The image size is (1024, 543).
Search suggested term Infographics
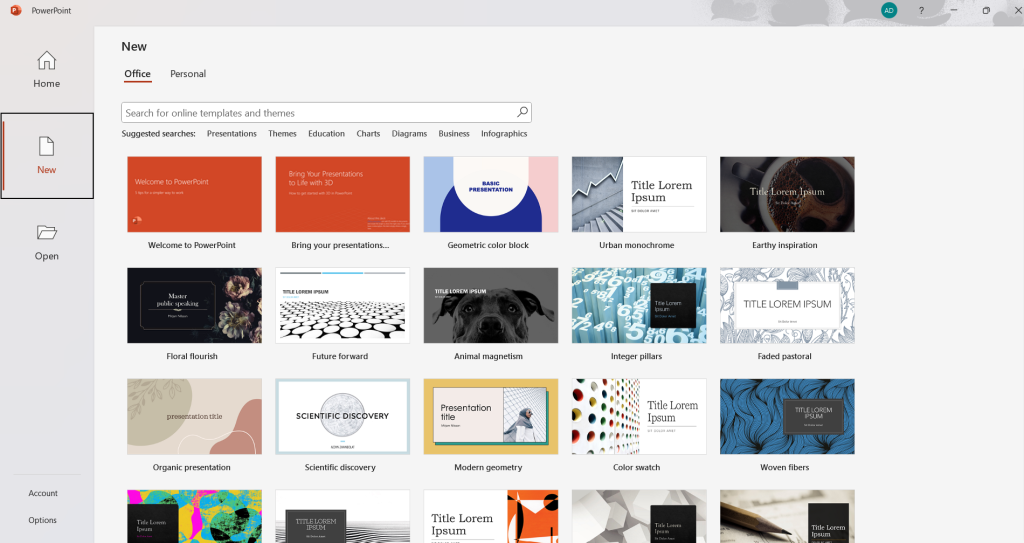504,133
